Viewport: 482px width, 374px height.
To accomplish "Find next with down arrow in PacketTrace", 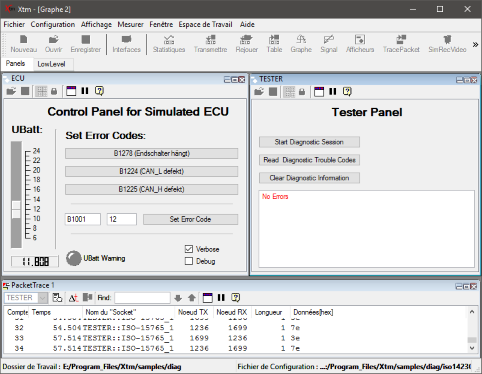I will click(178, 298).
